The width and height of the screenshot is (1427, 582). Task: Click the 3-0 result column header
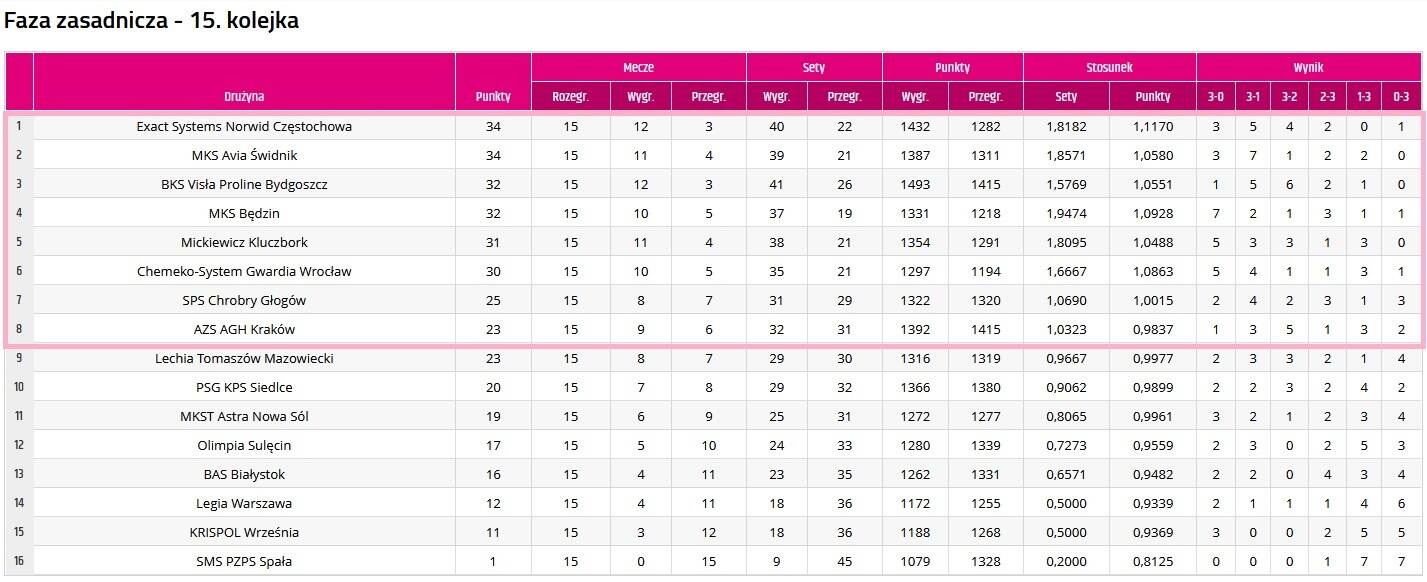point(1215,97)
